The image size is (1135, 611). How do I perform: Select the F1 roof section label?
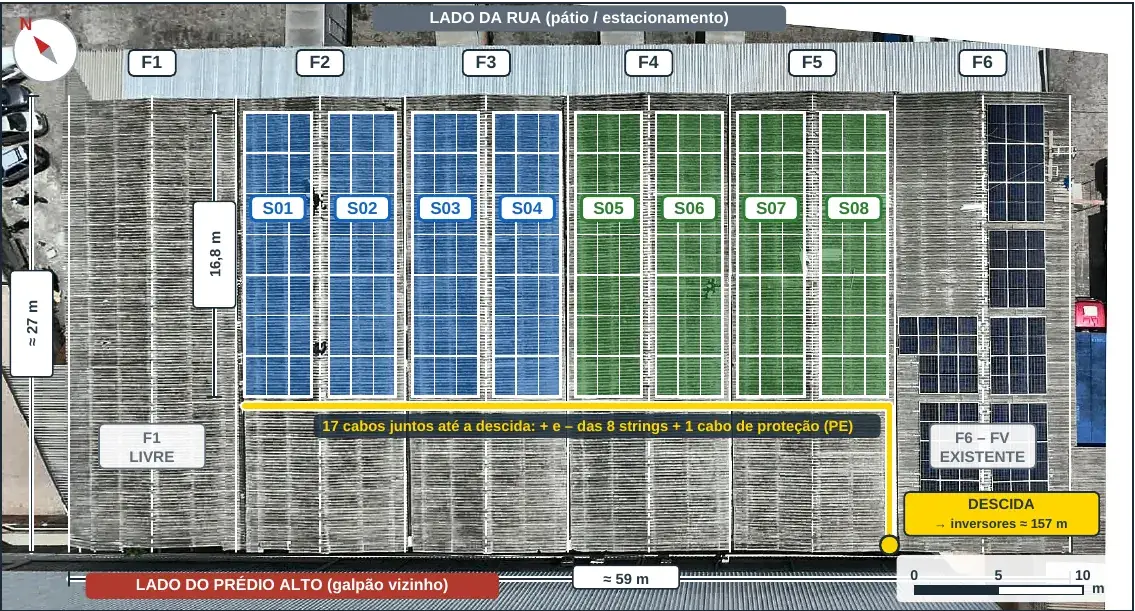(152, 62)
